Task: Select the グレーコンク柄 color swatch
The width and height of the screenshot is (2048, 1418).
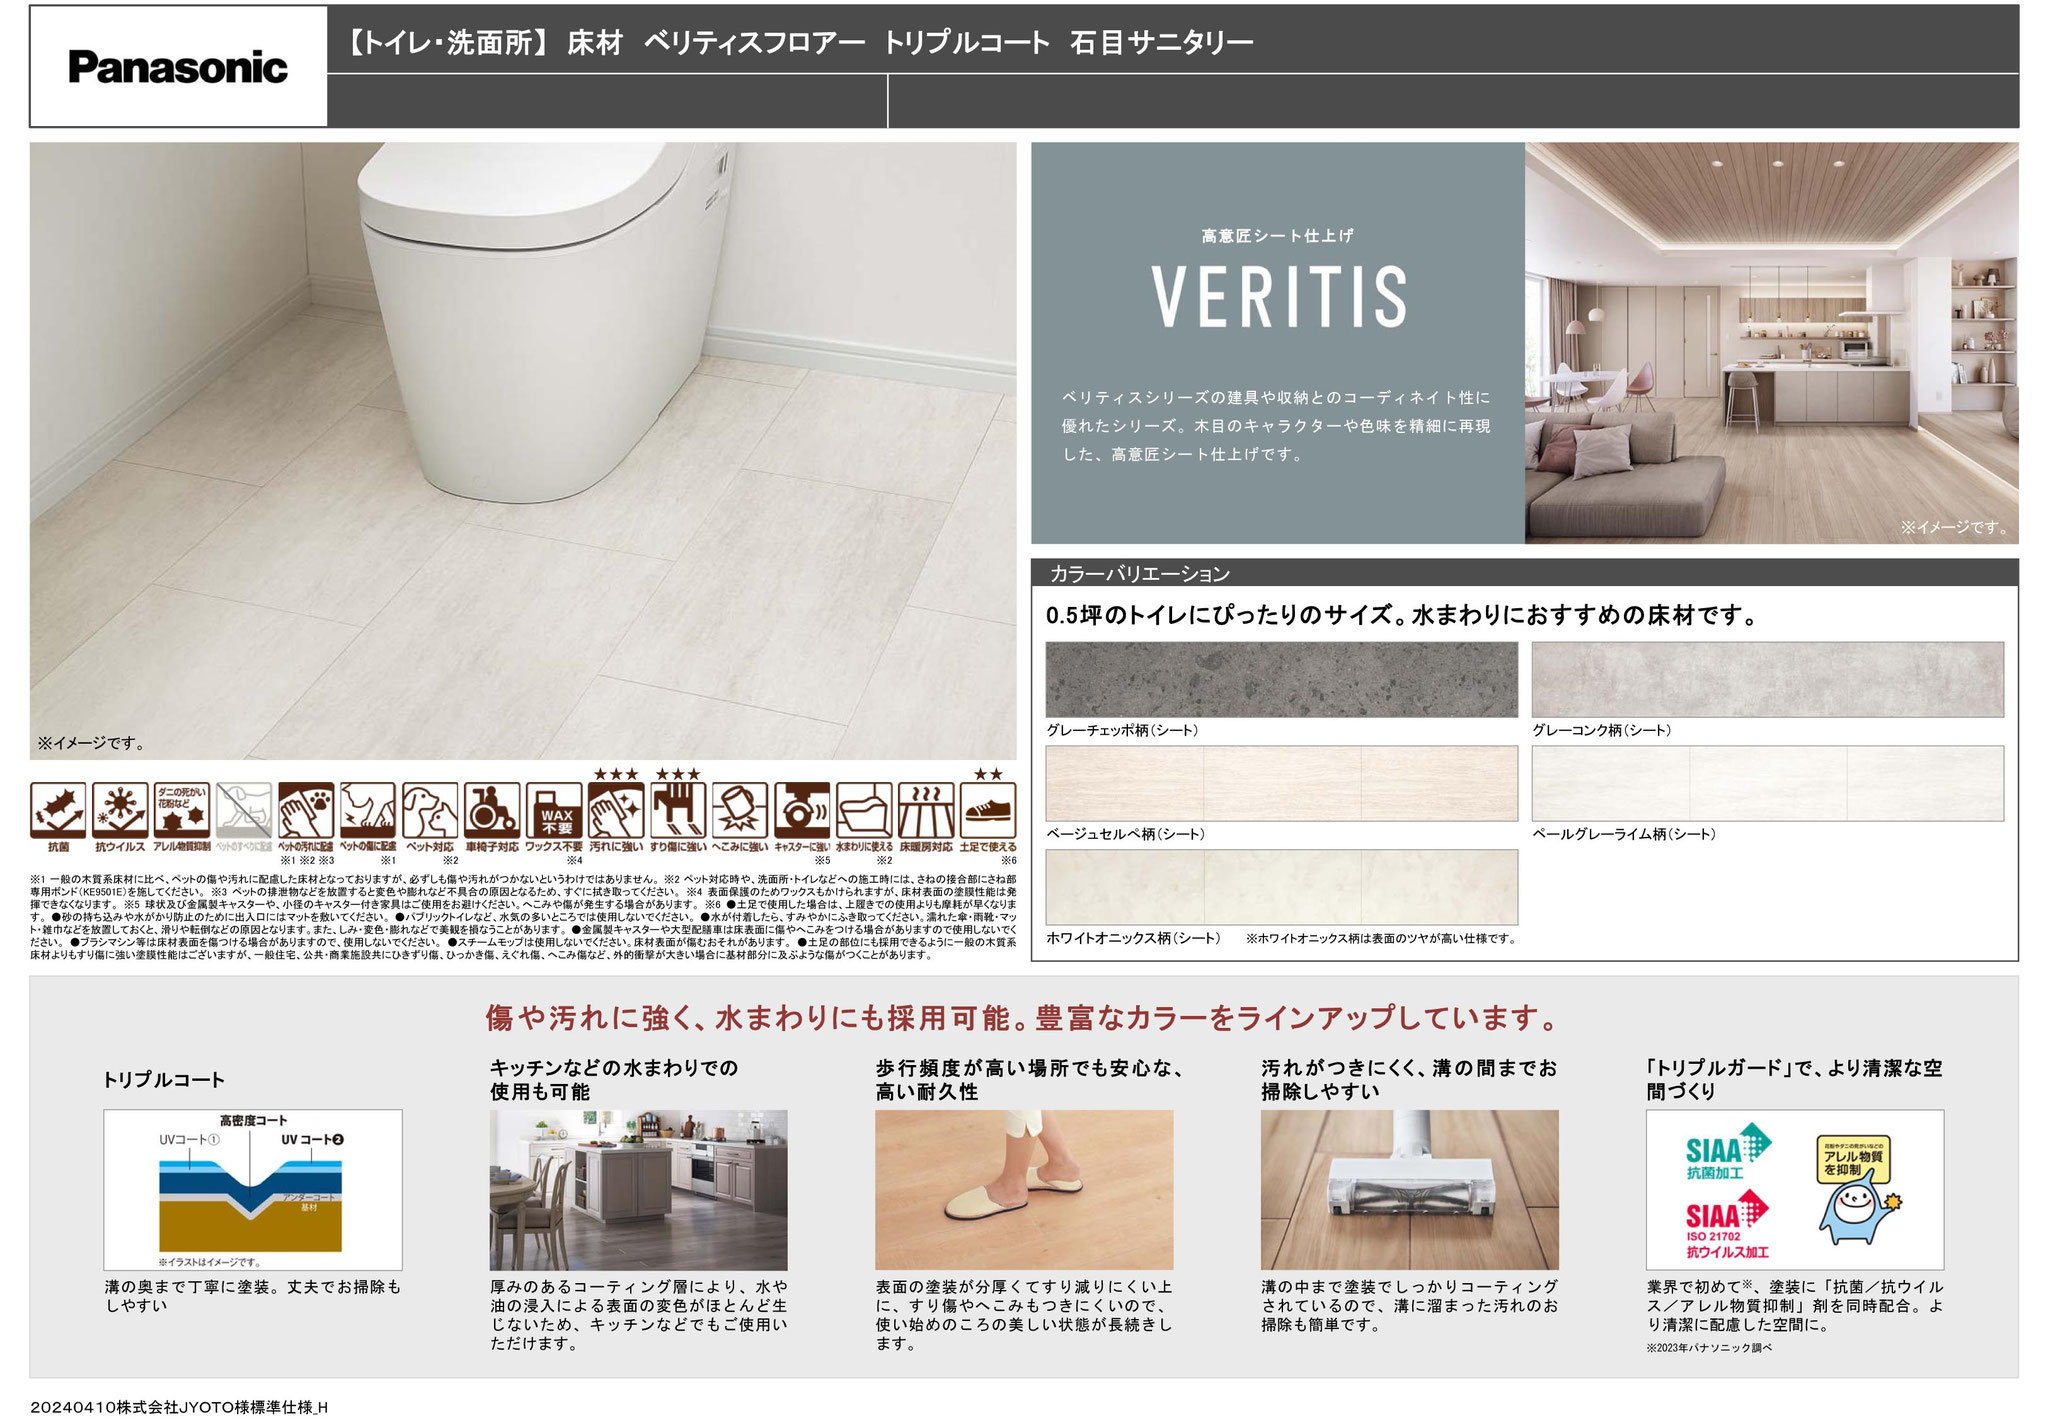Action: coord(1767,679)
